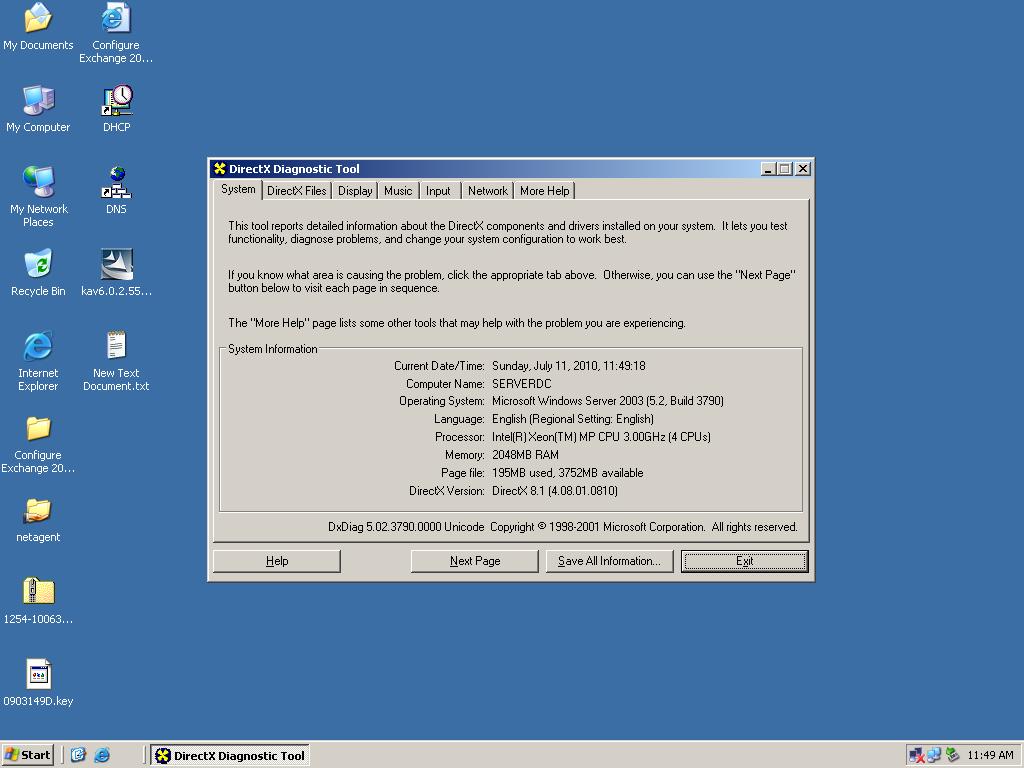Switch to the DirectX Files tab
This screenshot has width=1024, height=768.
coord(296,191)
